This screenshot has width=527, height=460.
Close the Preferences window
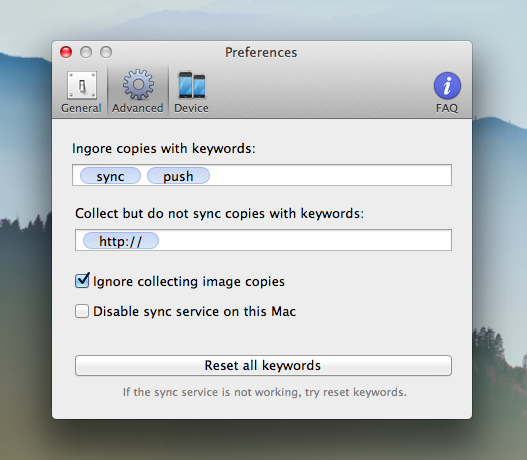(x=66, y=52)
